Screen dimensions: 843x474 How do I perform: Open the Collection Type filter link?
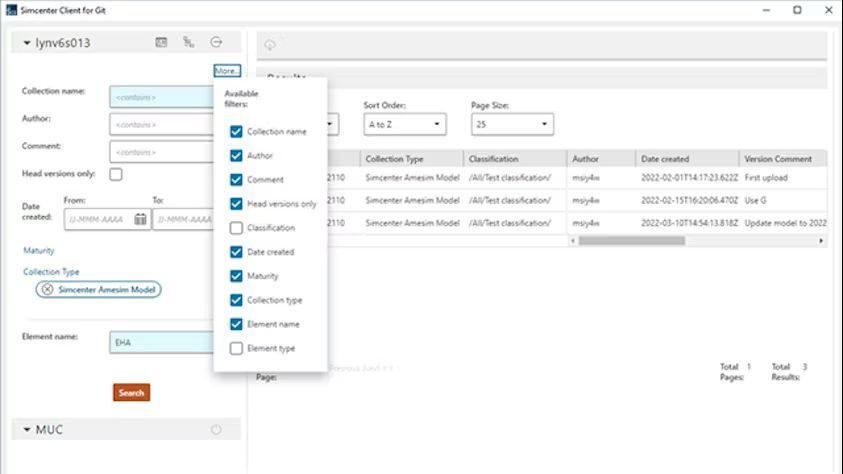coord(51,272)
